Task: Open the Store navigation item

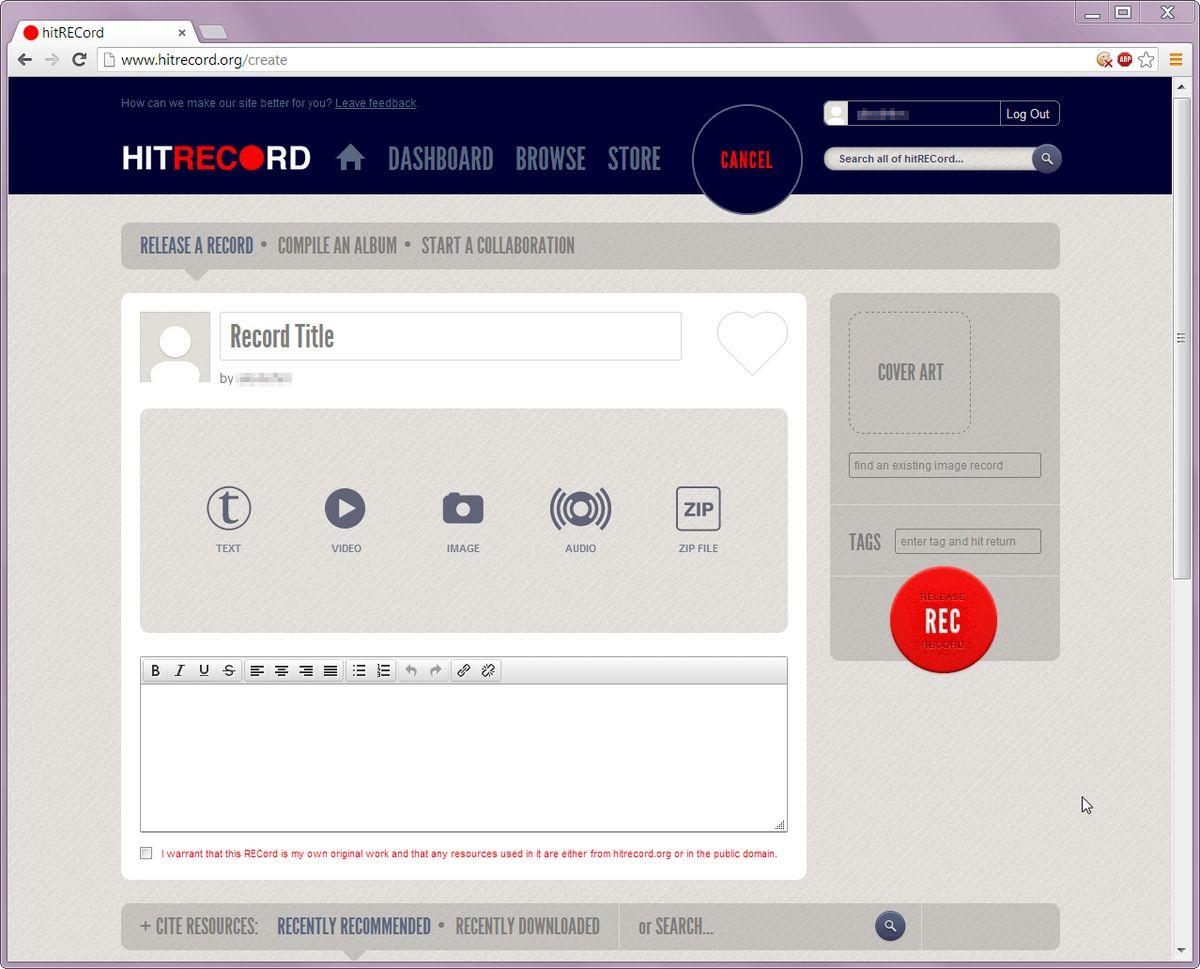Action: point(634,158)
